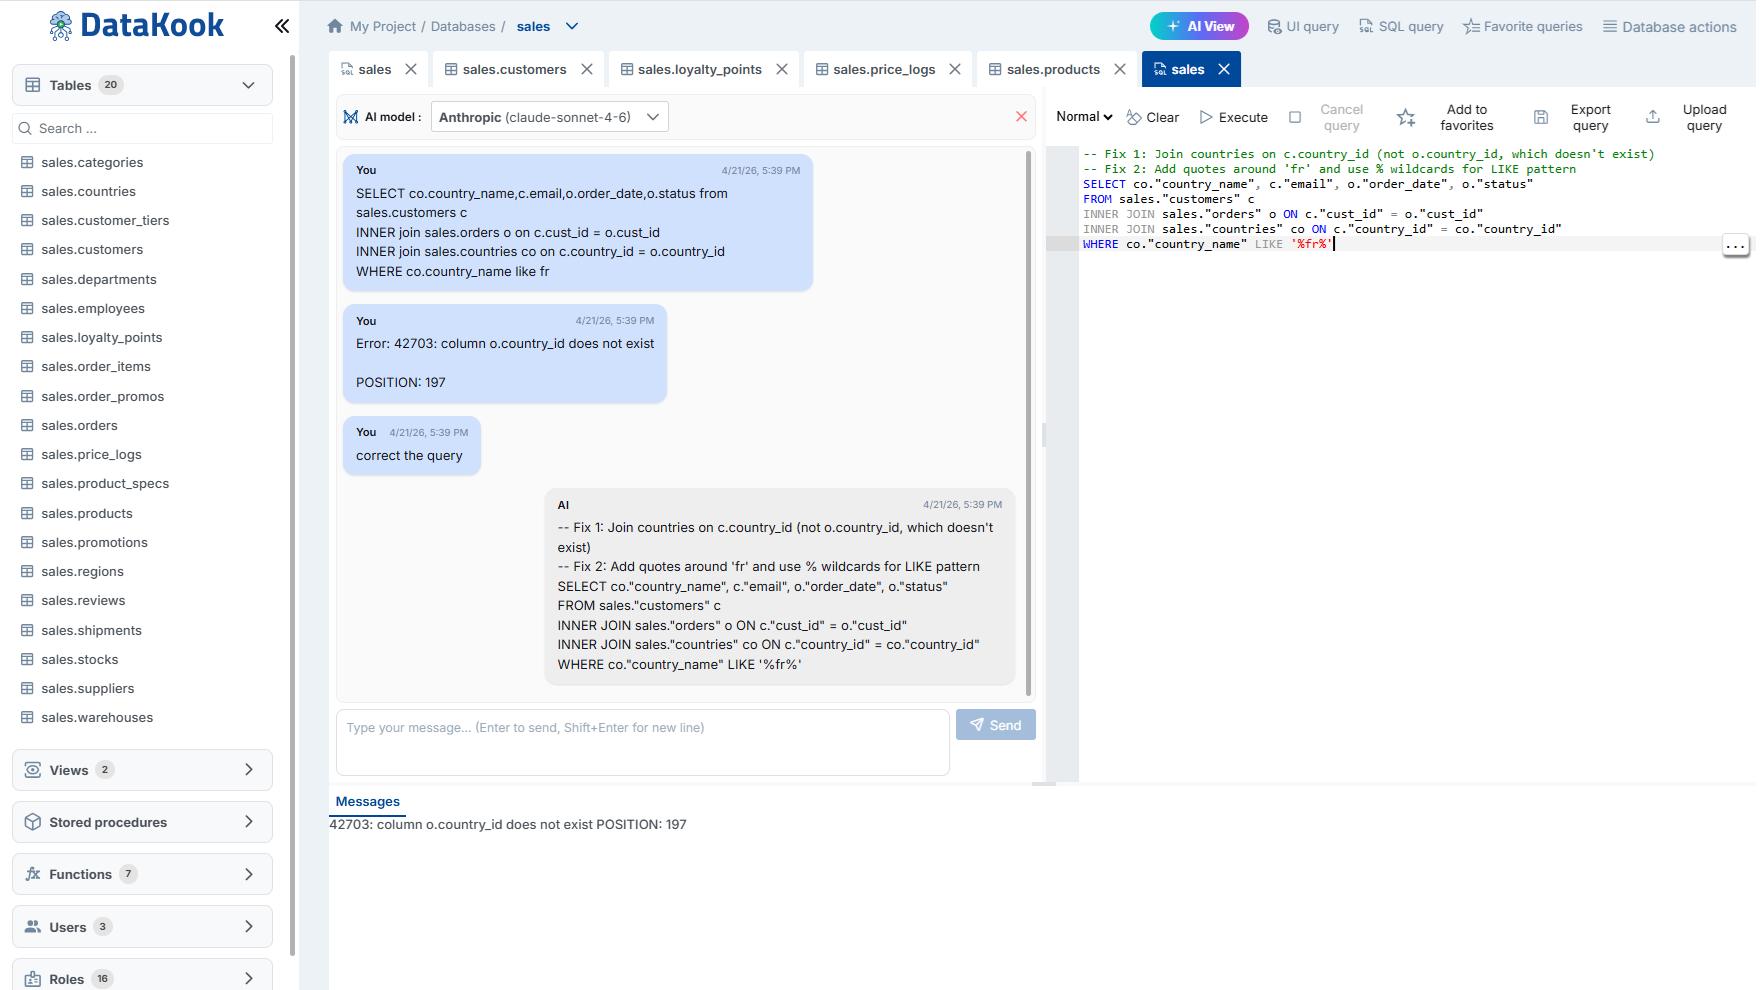Close the first sales tab
Viewport: 1760px width, 990px height.
pos(411,69)
